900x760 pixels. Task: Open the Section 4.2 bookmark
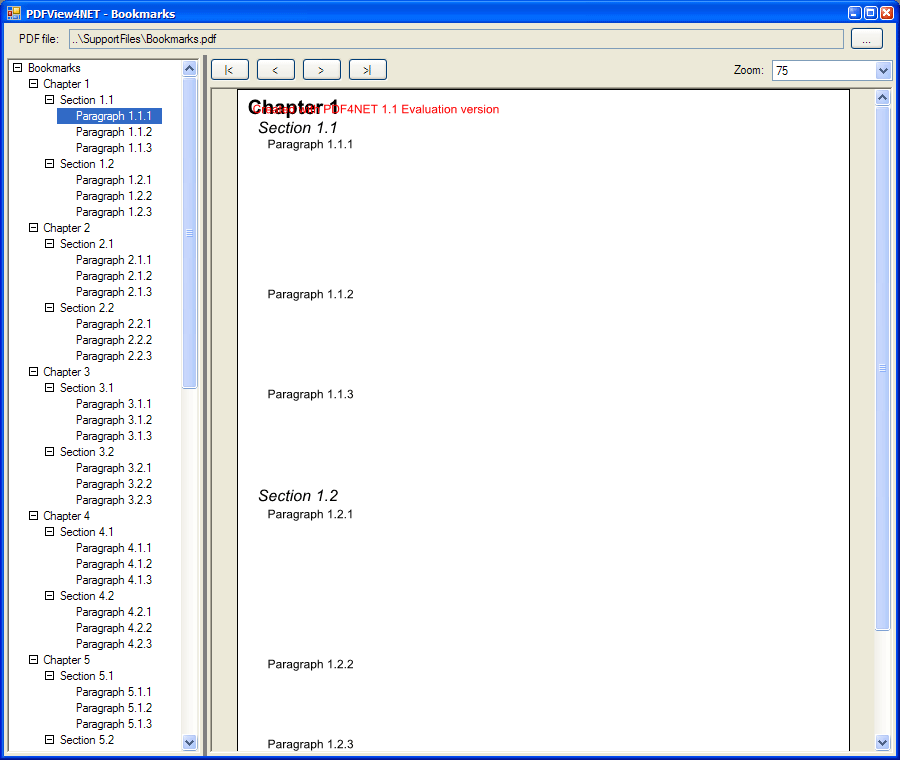click(x=87, y=596)
